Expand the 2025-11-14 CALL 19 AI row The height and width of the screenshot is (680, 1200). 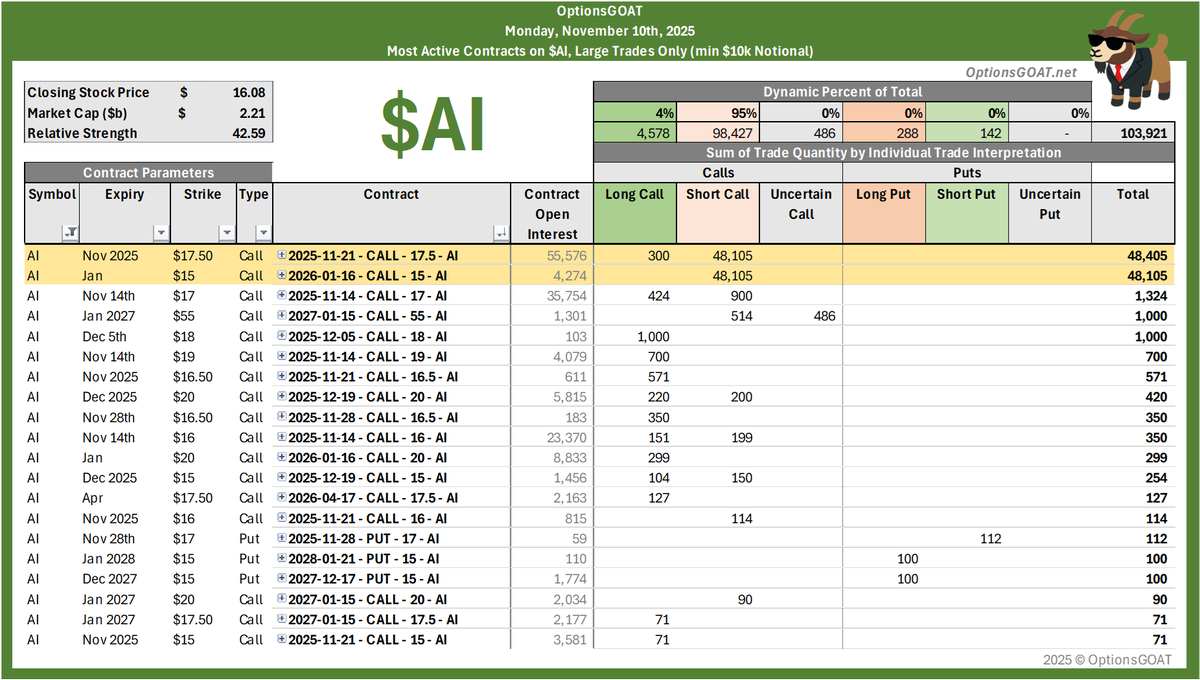pos(282,356)
